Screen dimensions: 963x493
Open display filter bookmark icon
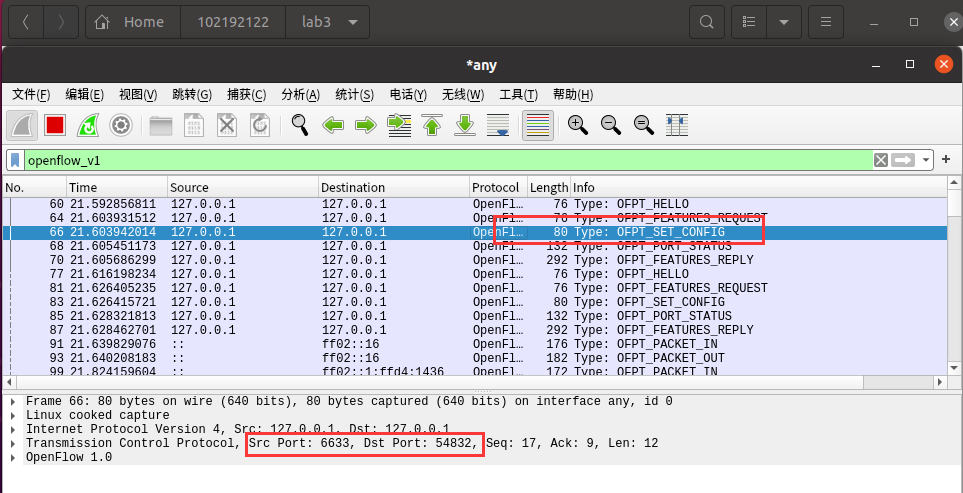click(x=16, y=160)
